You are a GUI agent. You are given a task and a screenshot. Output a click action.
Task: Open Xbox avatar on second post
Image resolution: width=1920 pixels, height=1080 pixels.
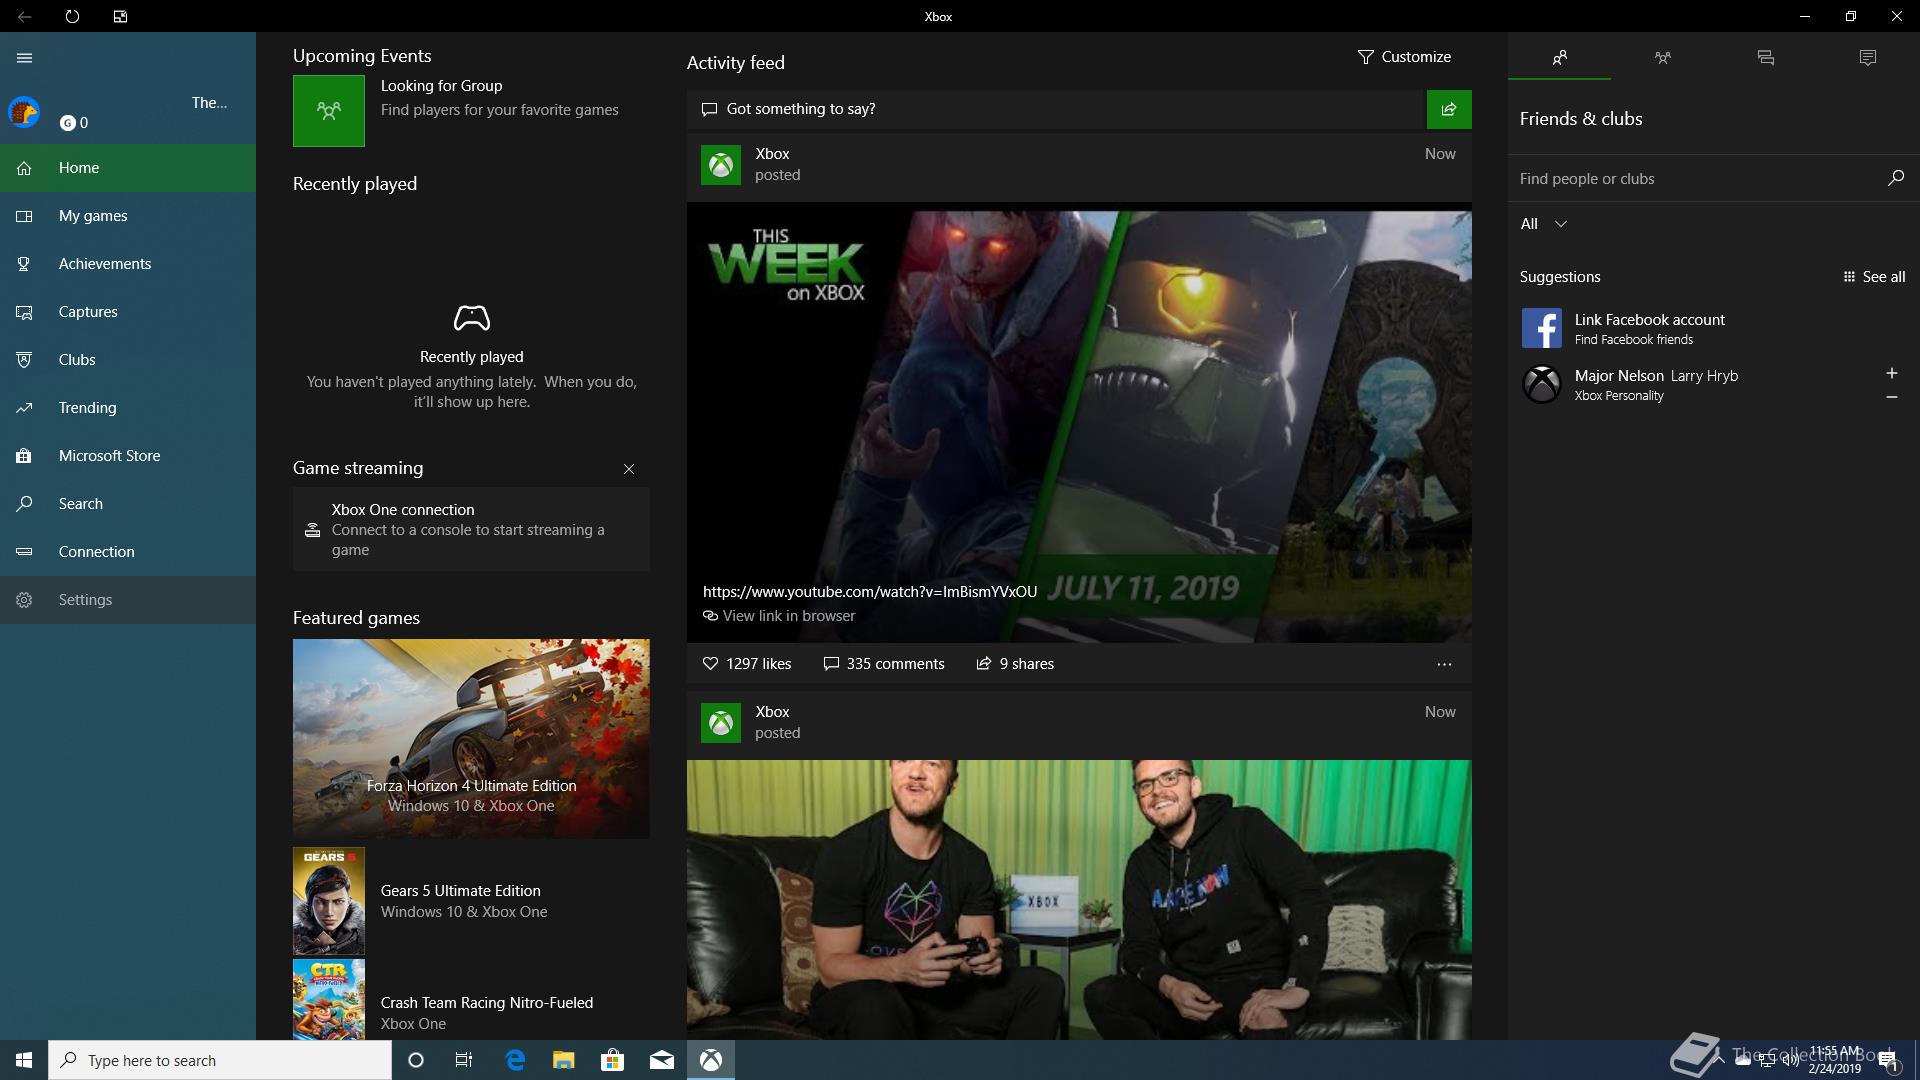tap(721, 723)
